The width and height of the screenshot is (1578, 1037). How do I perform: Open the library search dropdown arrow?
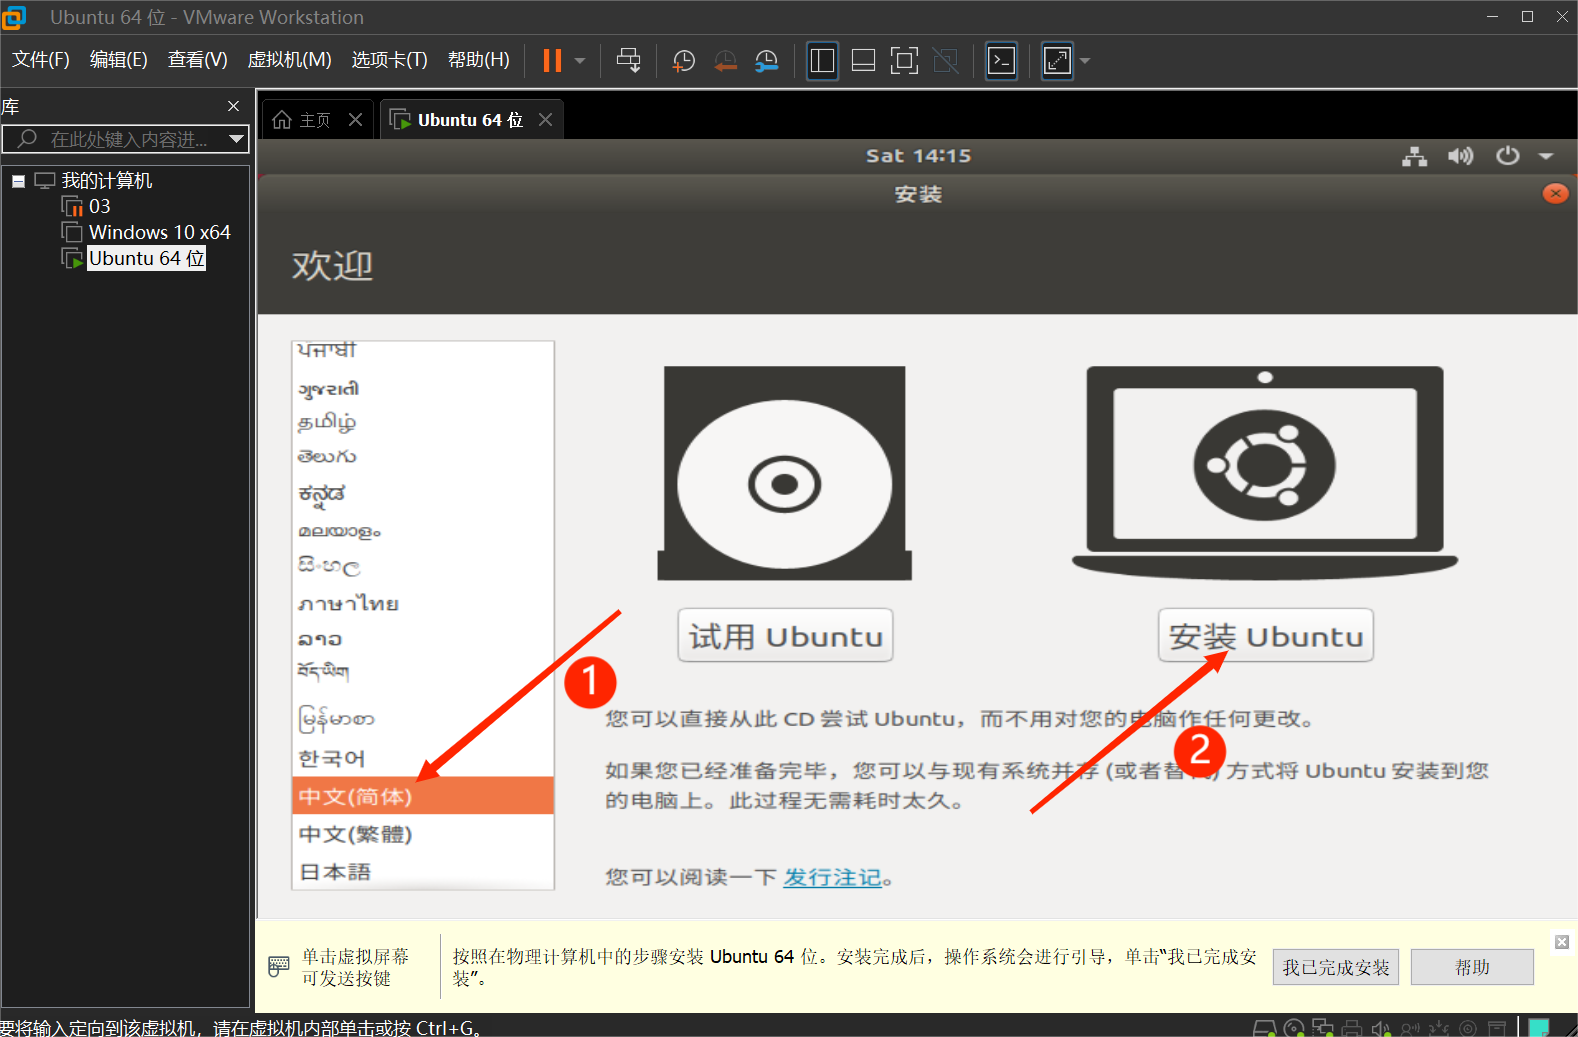[237, 139]
